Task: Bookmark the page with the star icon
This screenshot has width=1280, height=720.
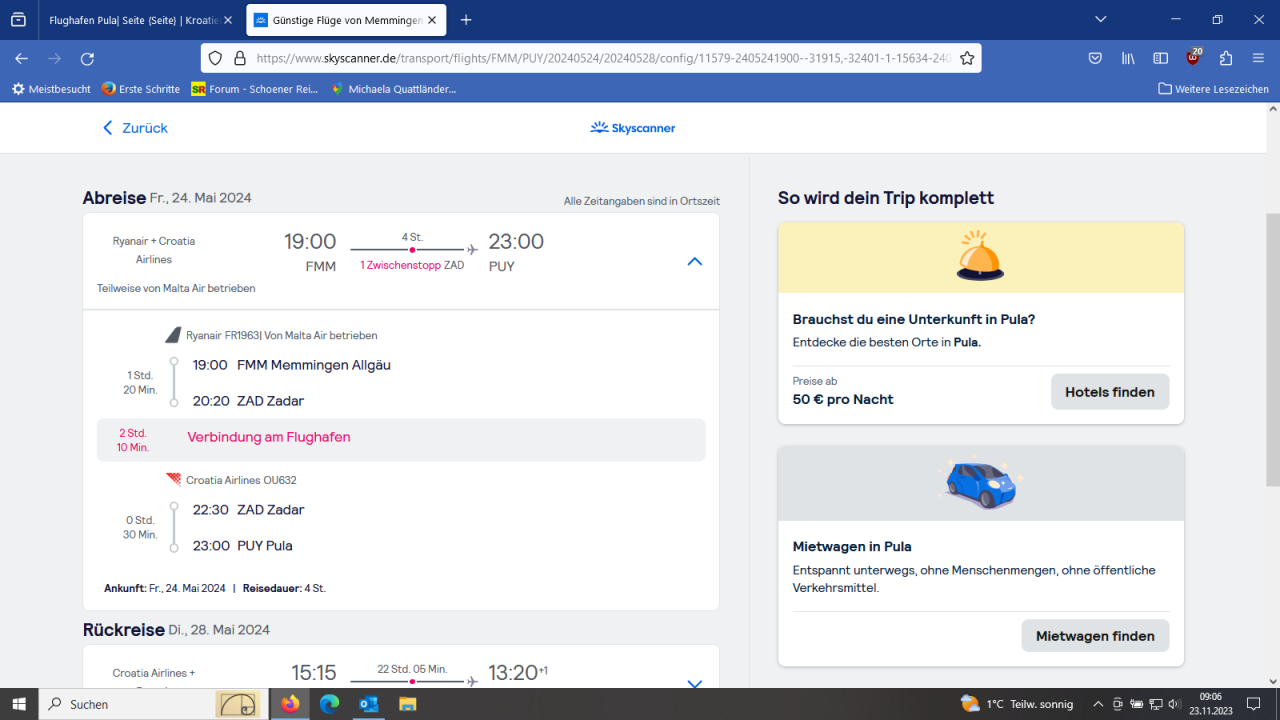Action: click(967, 58)
